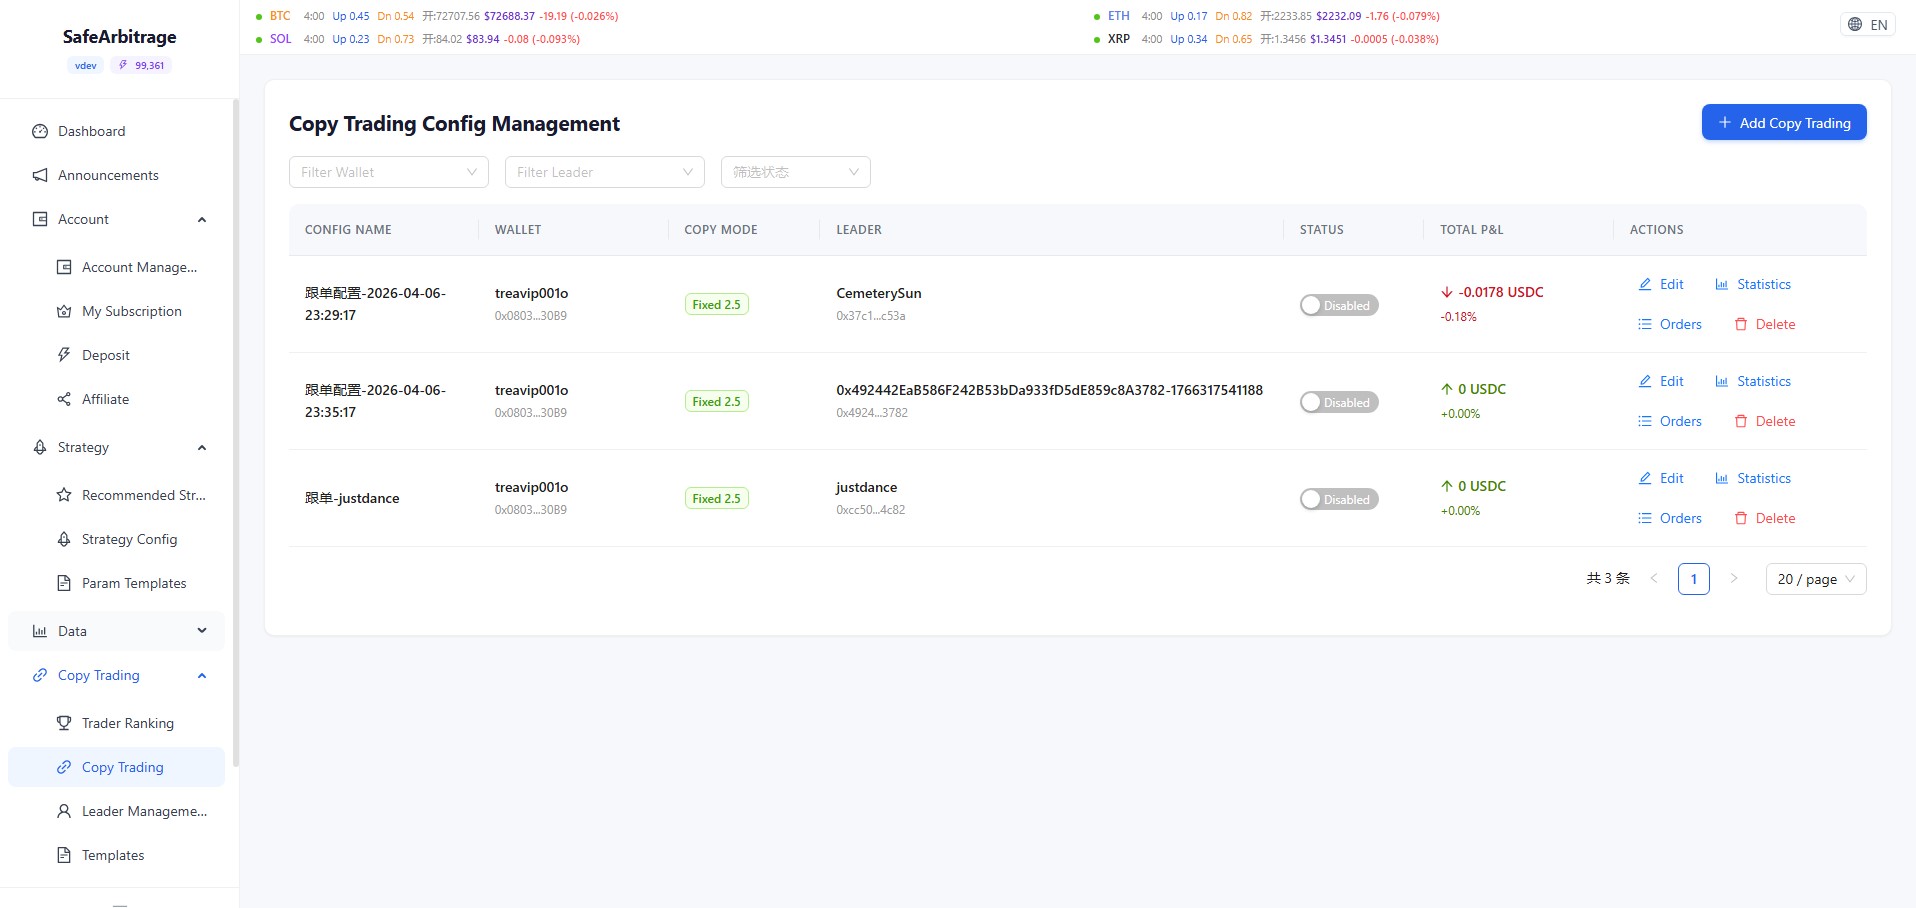Click the Delete trash icon on the second config
This screenshot has width=1916, height=908.
(1742, 421)
